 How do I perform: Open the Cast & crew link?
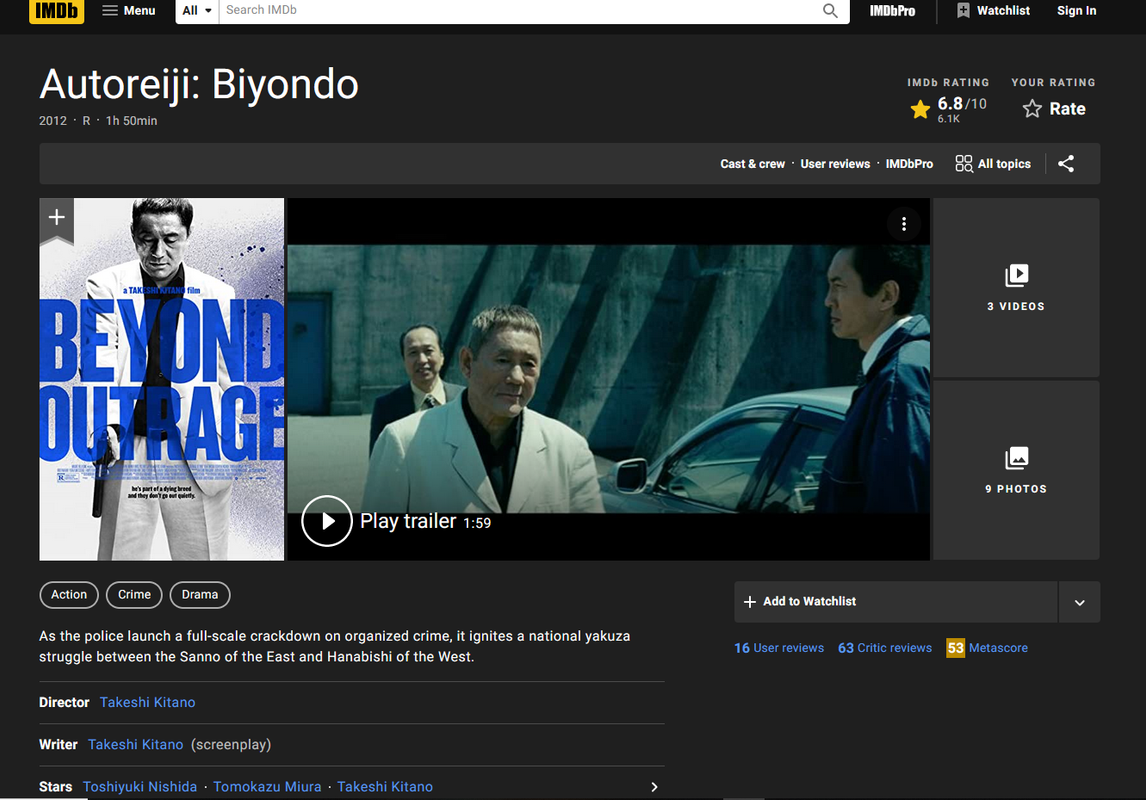coord(752,164)
